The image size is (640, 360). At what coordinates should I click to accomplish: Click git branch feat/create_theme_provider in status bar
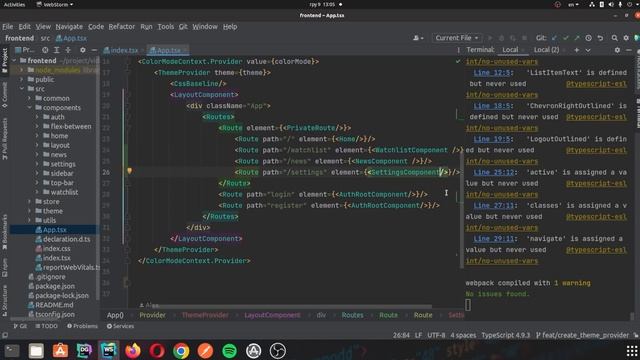(x=582, y=335)
